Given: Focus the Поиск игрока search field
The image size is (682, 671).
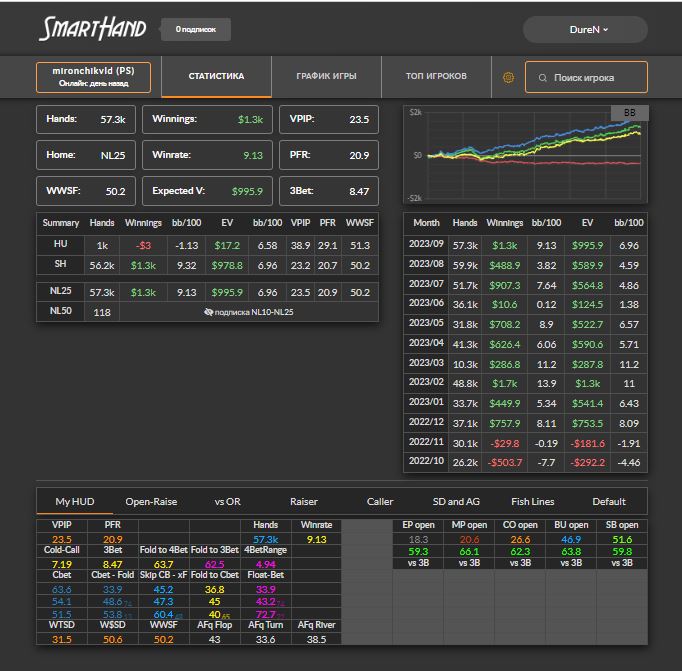Looking at the screenshot, I should click(x=586, y=77).
